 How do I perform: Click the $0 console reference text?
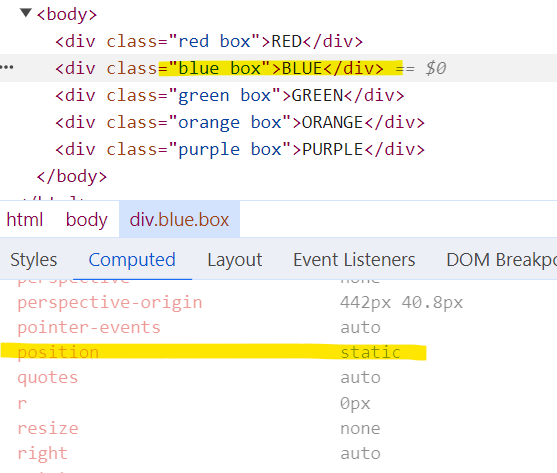[436, 68]
